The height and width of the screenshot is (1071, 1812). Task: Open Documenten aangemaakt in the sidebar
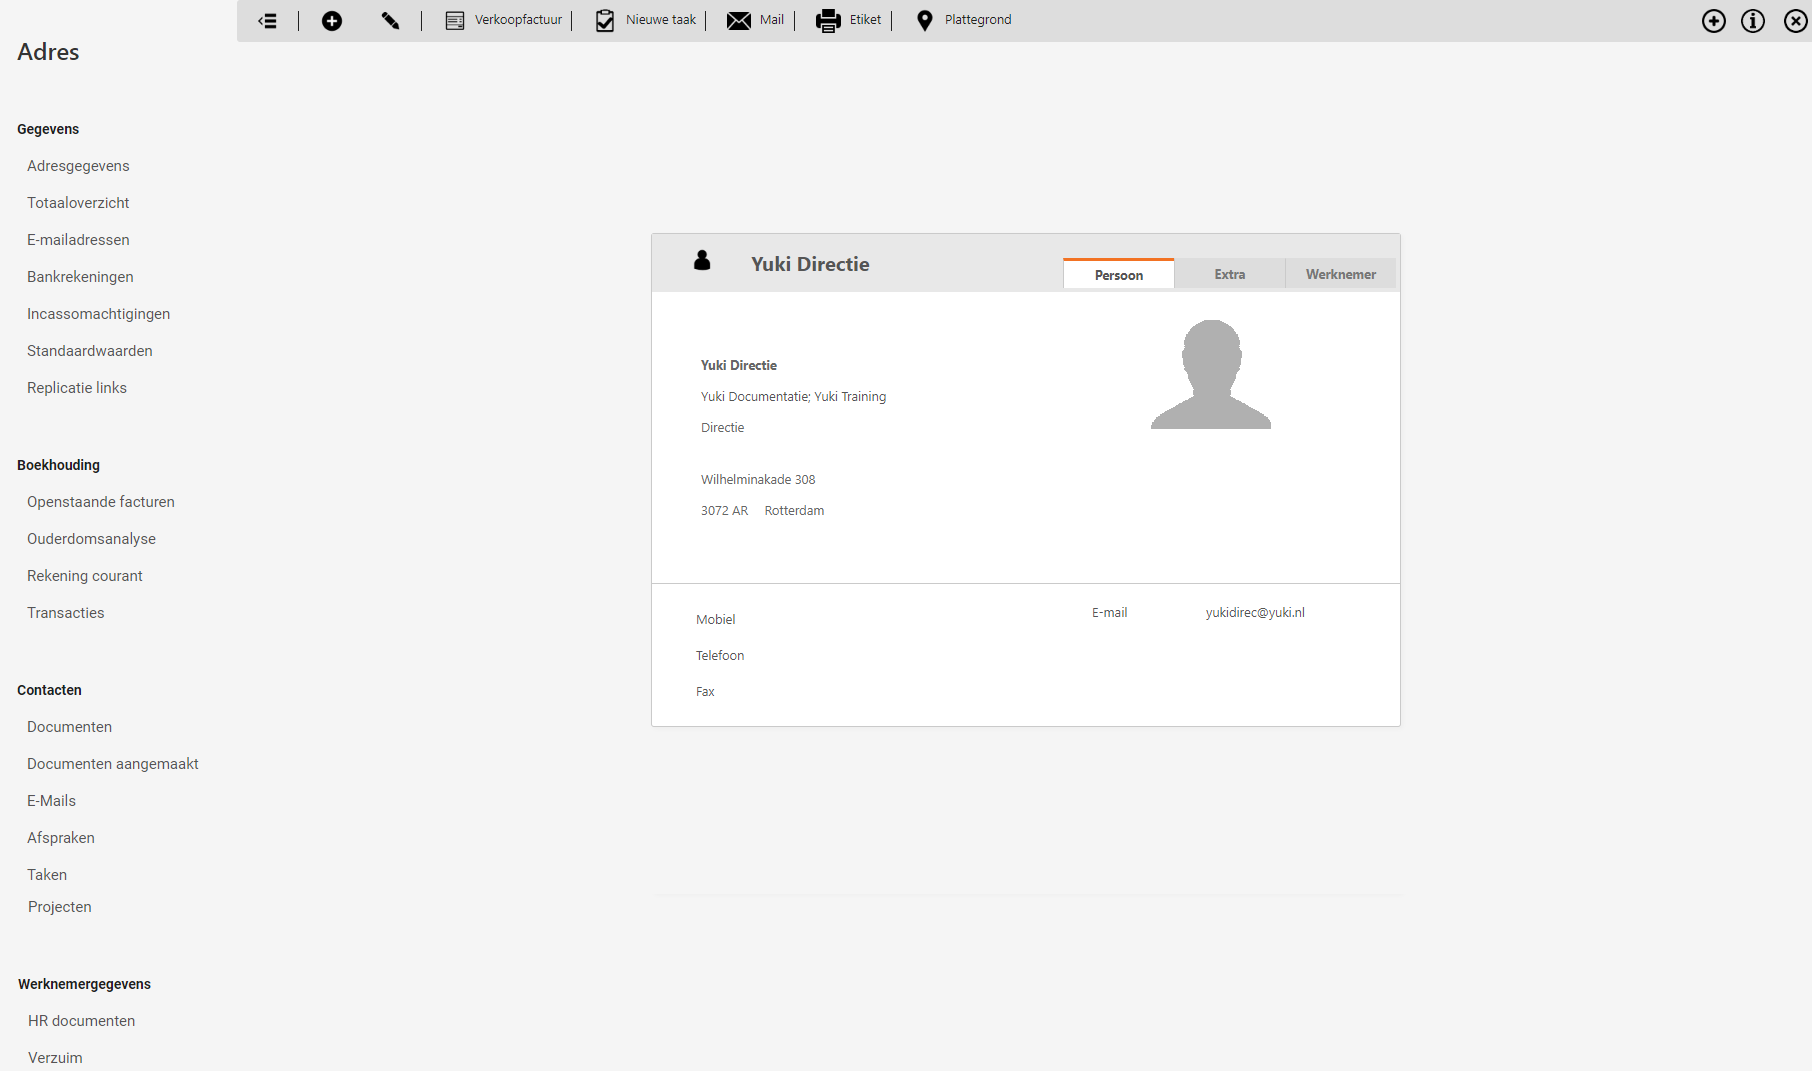click(x=113, y=764)
